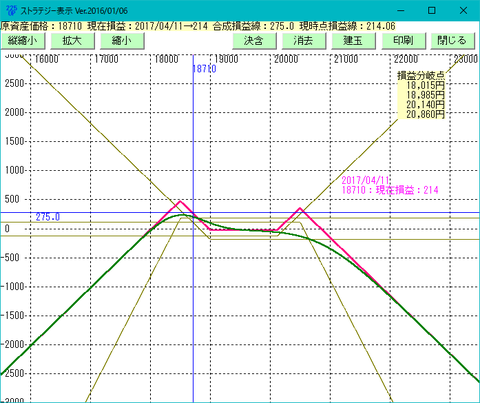
Task: Click the 消去 clear button
Action: coord(304,41)
